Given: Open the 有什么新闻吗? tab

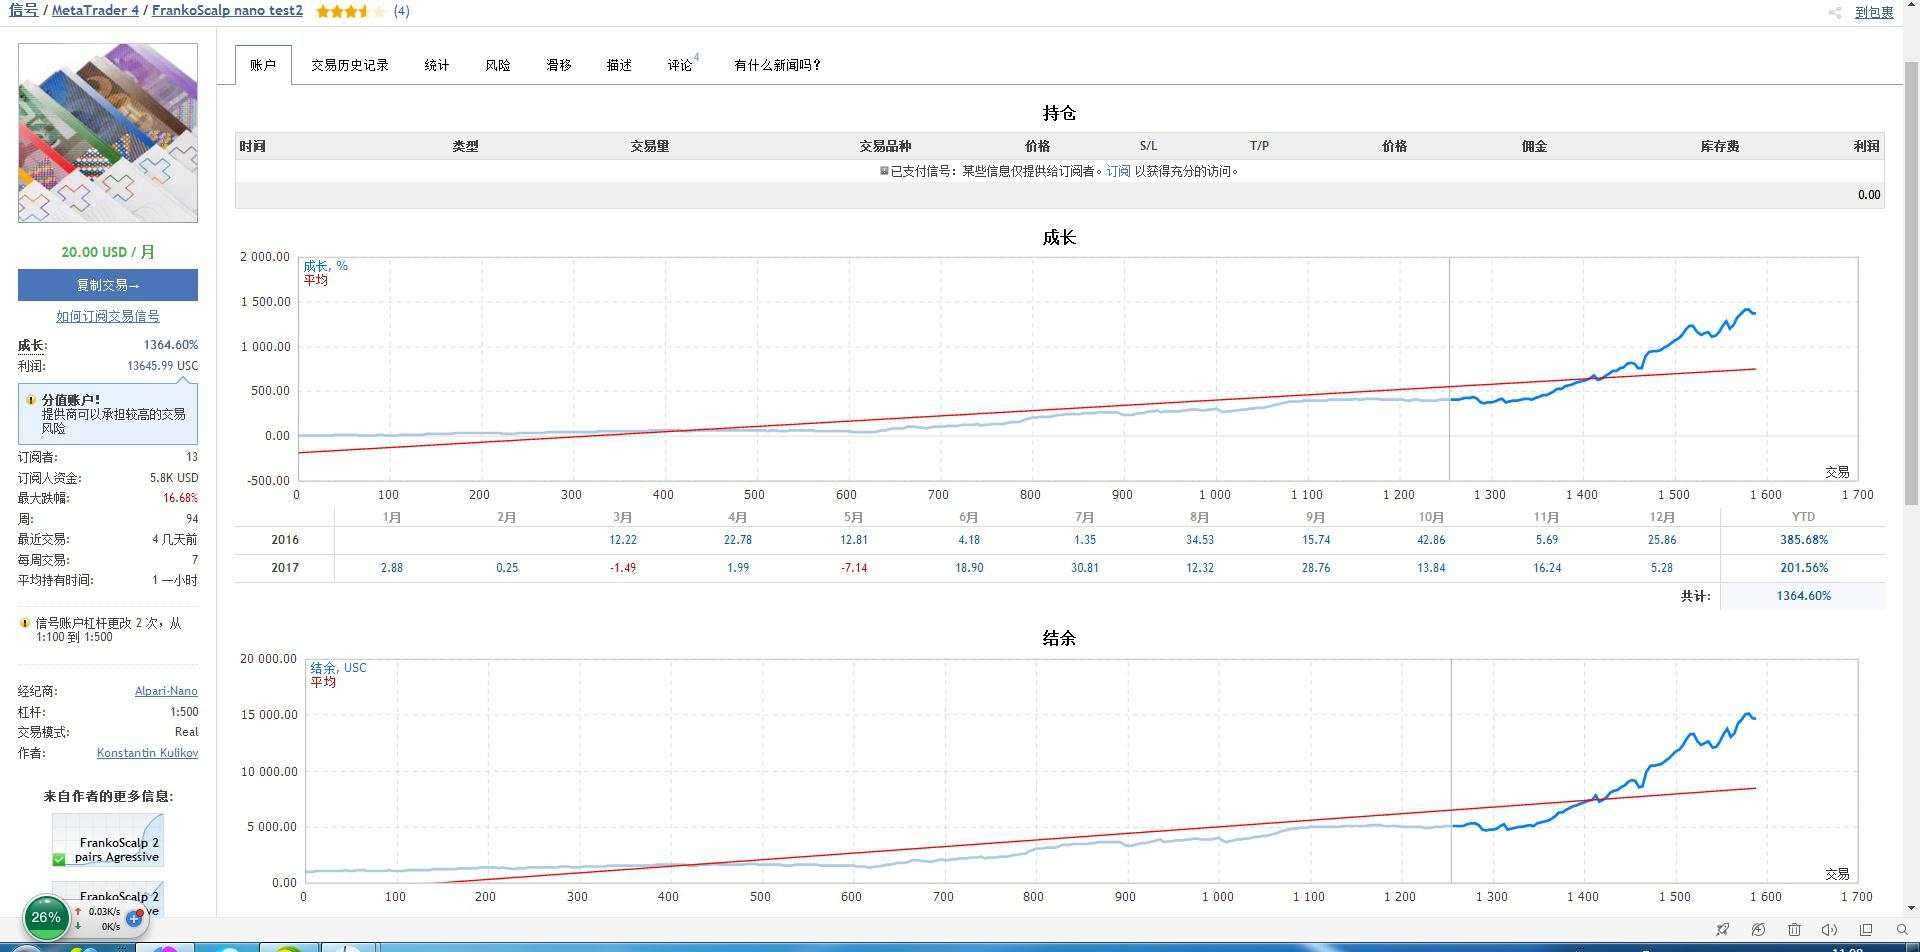Looking at the screenshot, I should [x=777, y=65].
